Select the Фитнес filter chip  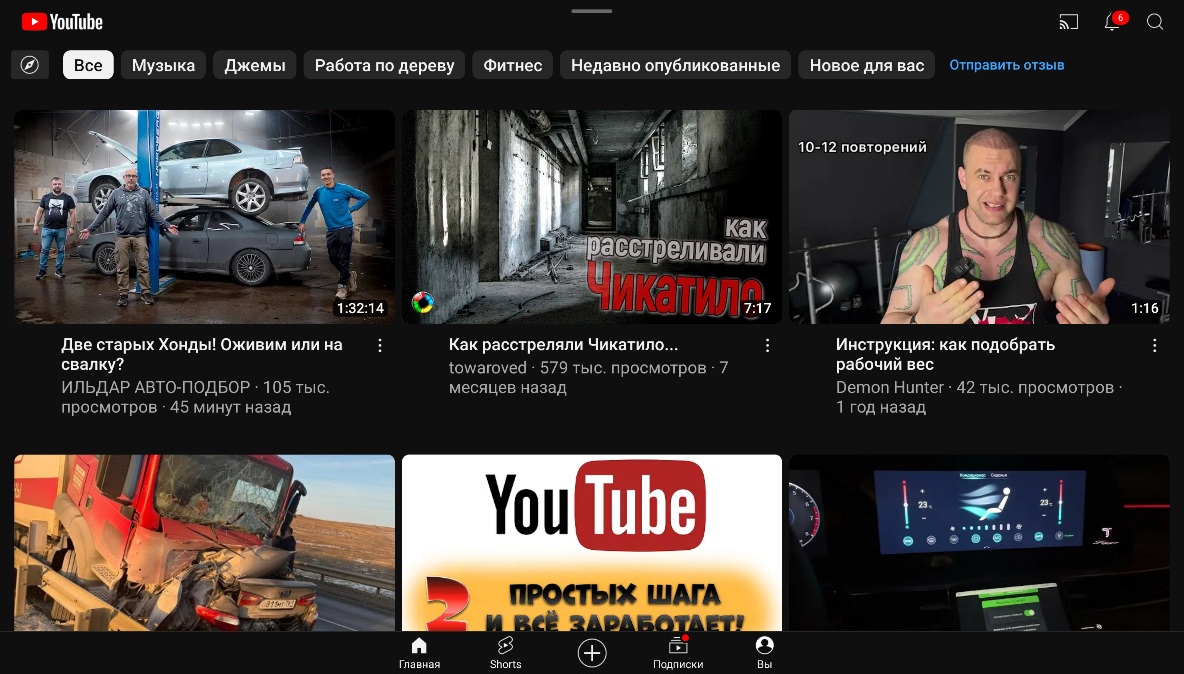[x=513, y=65]
